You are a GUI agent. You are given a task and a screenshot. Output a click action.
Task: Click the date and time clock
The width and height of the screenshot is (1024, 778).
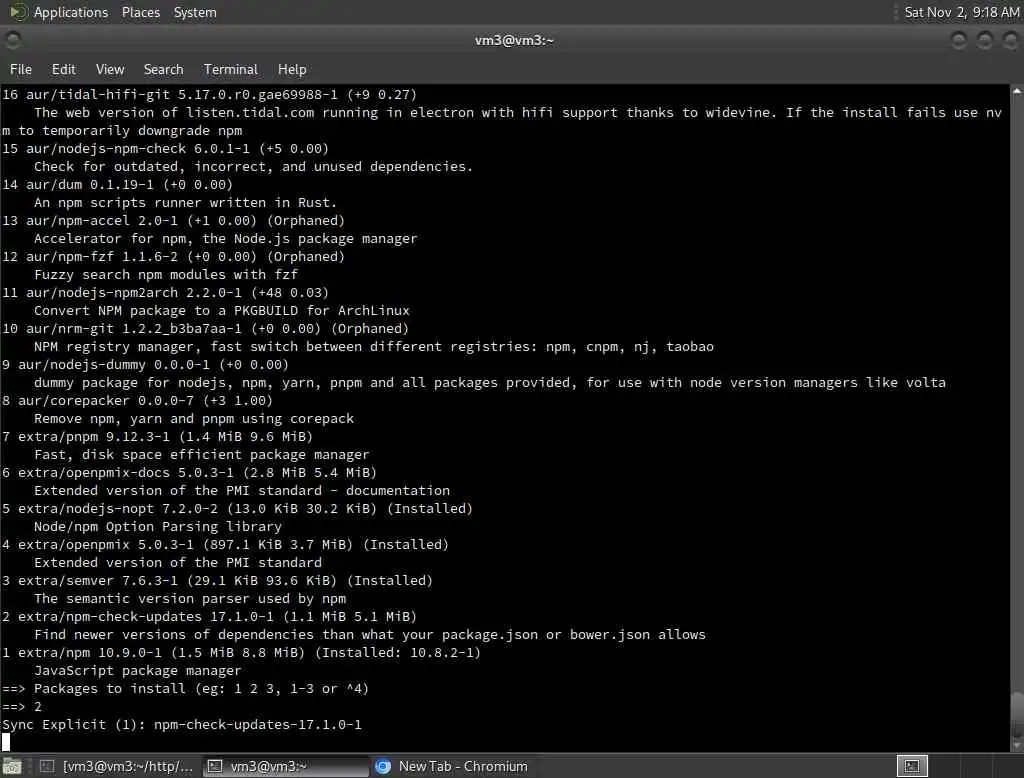[x=961, y=12]
